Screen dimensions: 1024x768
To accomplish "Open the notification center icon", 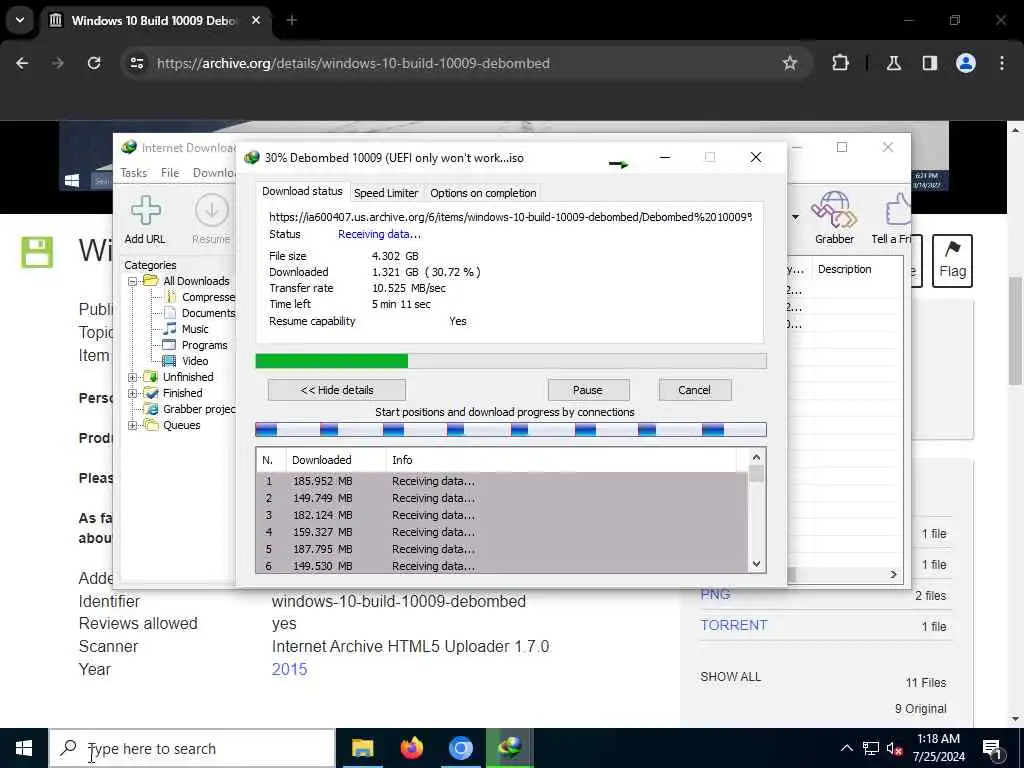I will (992, 748).
